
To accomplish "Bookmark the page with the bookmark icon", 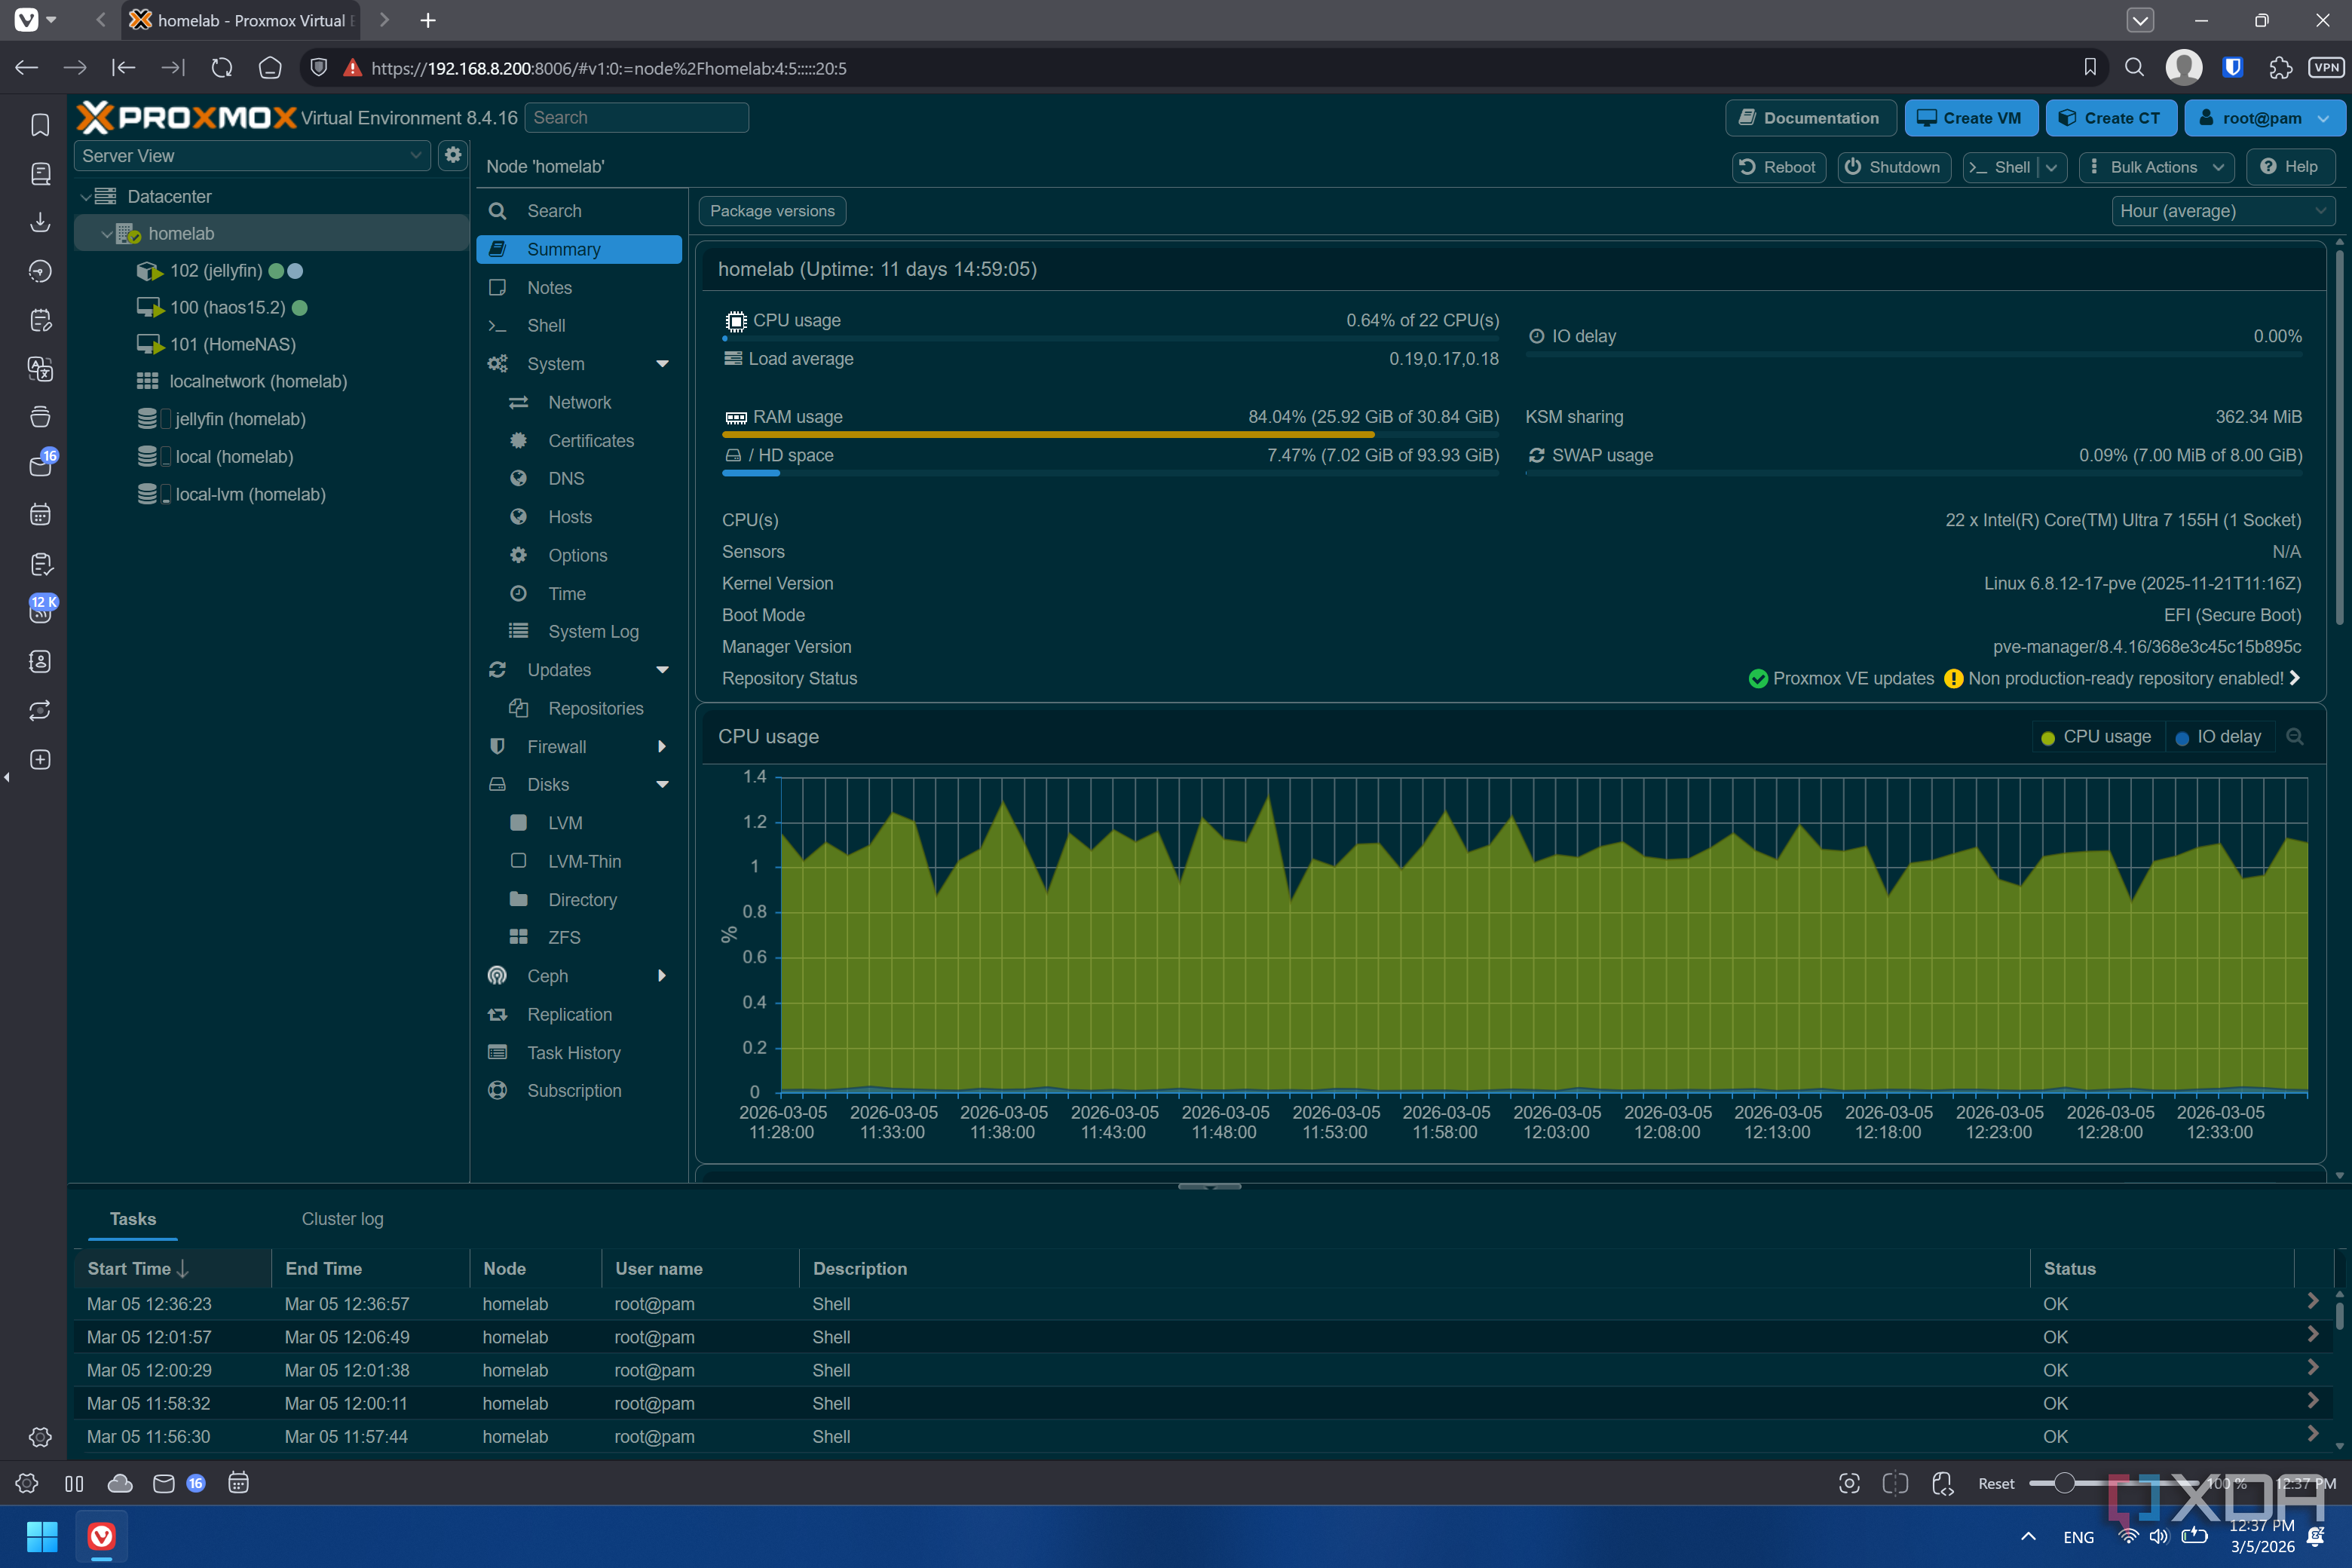I will pyautogui.click(x=2090, y=68).
